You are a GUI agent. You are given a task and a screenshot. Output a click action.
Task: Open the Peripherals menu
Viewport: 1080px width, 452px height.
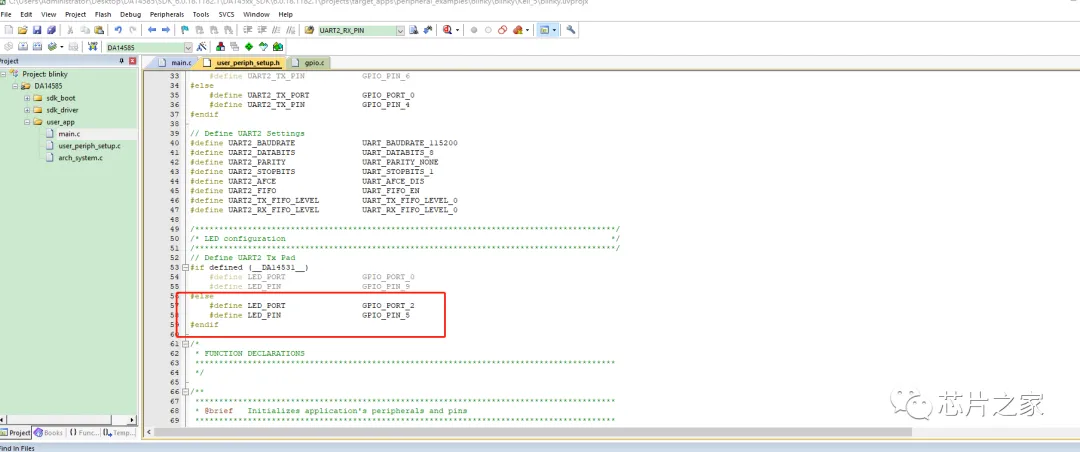coord(169,15)
